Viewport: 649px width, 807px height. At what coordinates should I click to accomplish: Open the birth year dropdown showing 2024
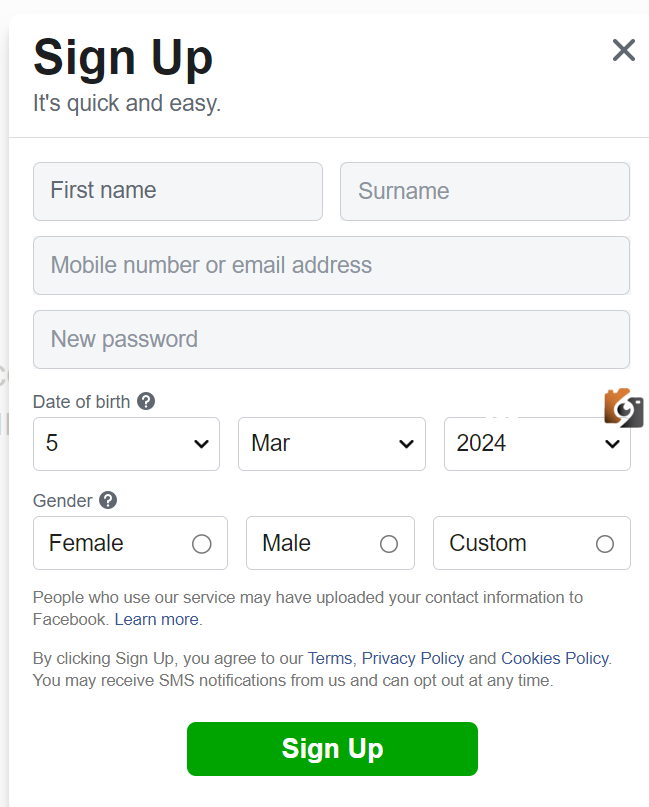(537, 444)
